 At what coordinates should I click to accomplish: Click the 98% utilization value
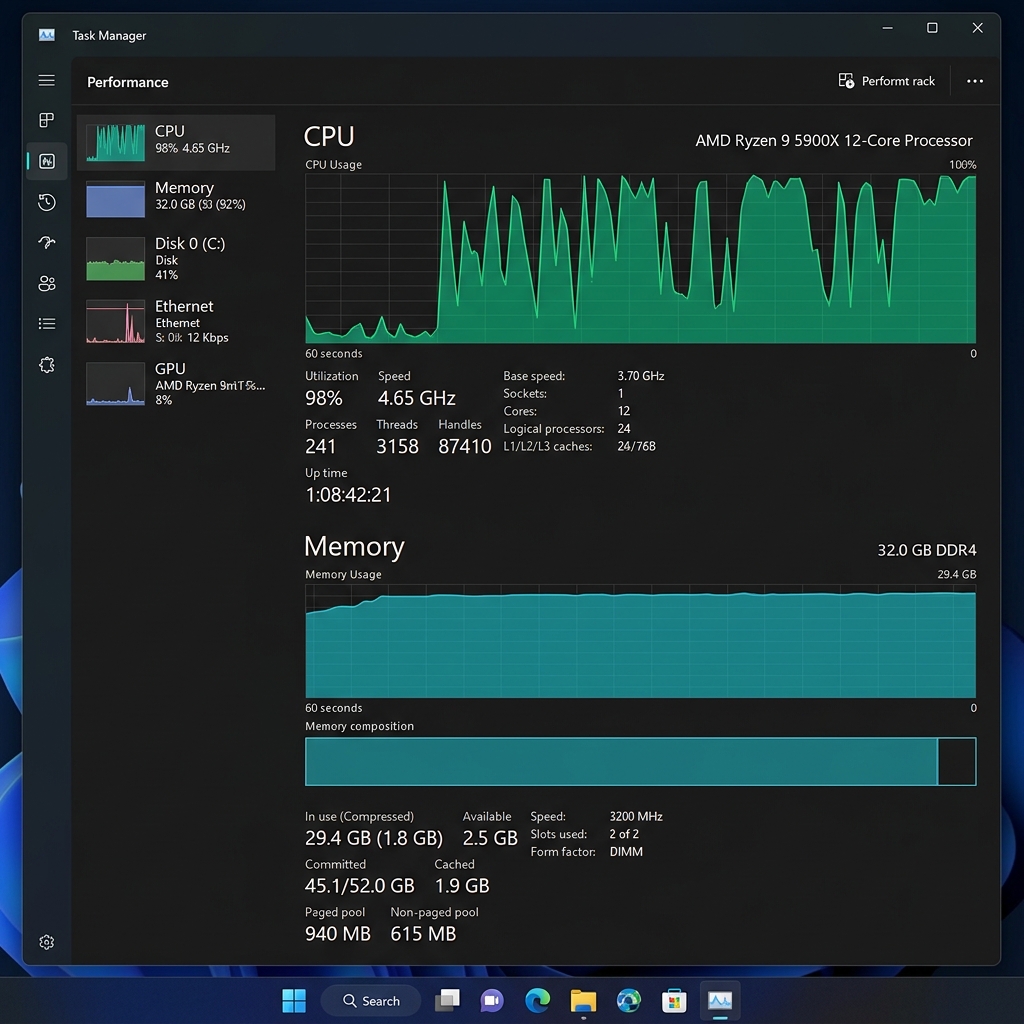coord(323,398)
